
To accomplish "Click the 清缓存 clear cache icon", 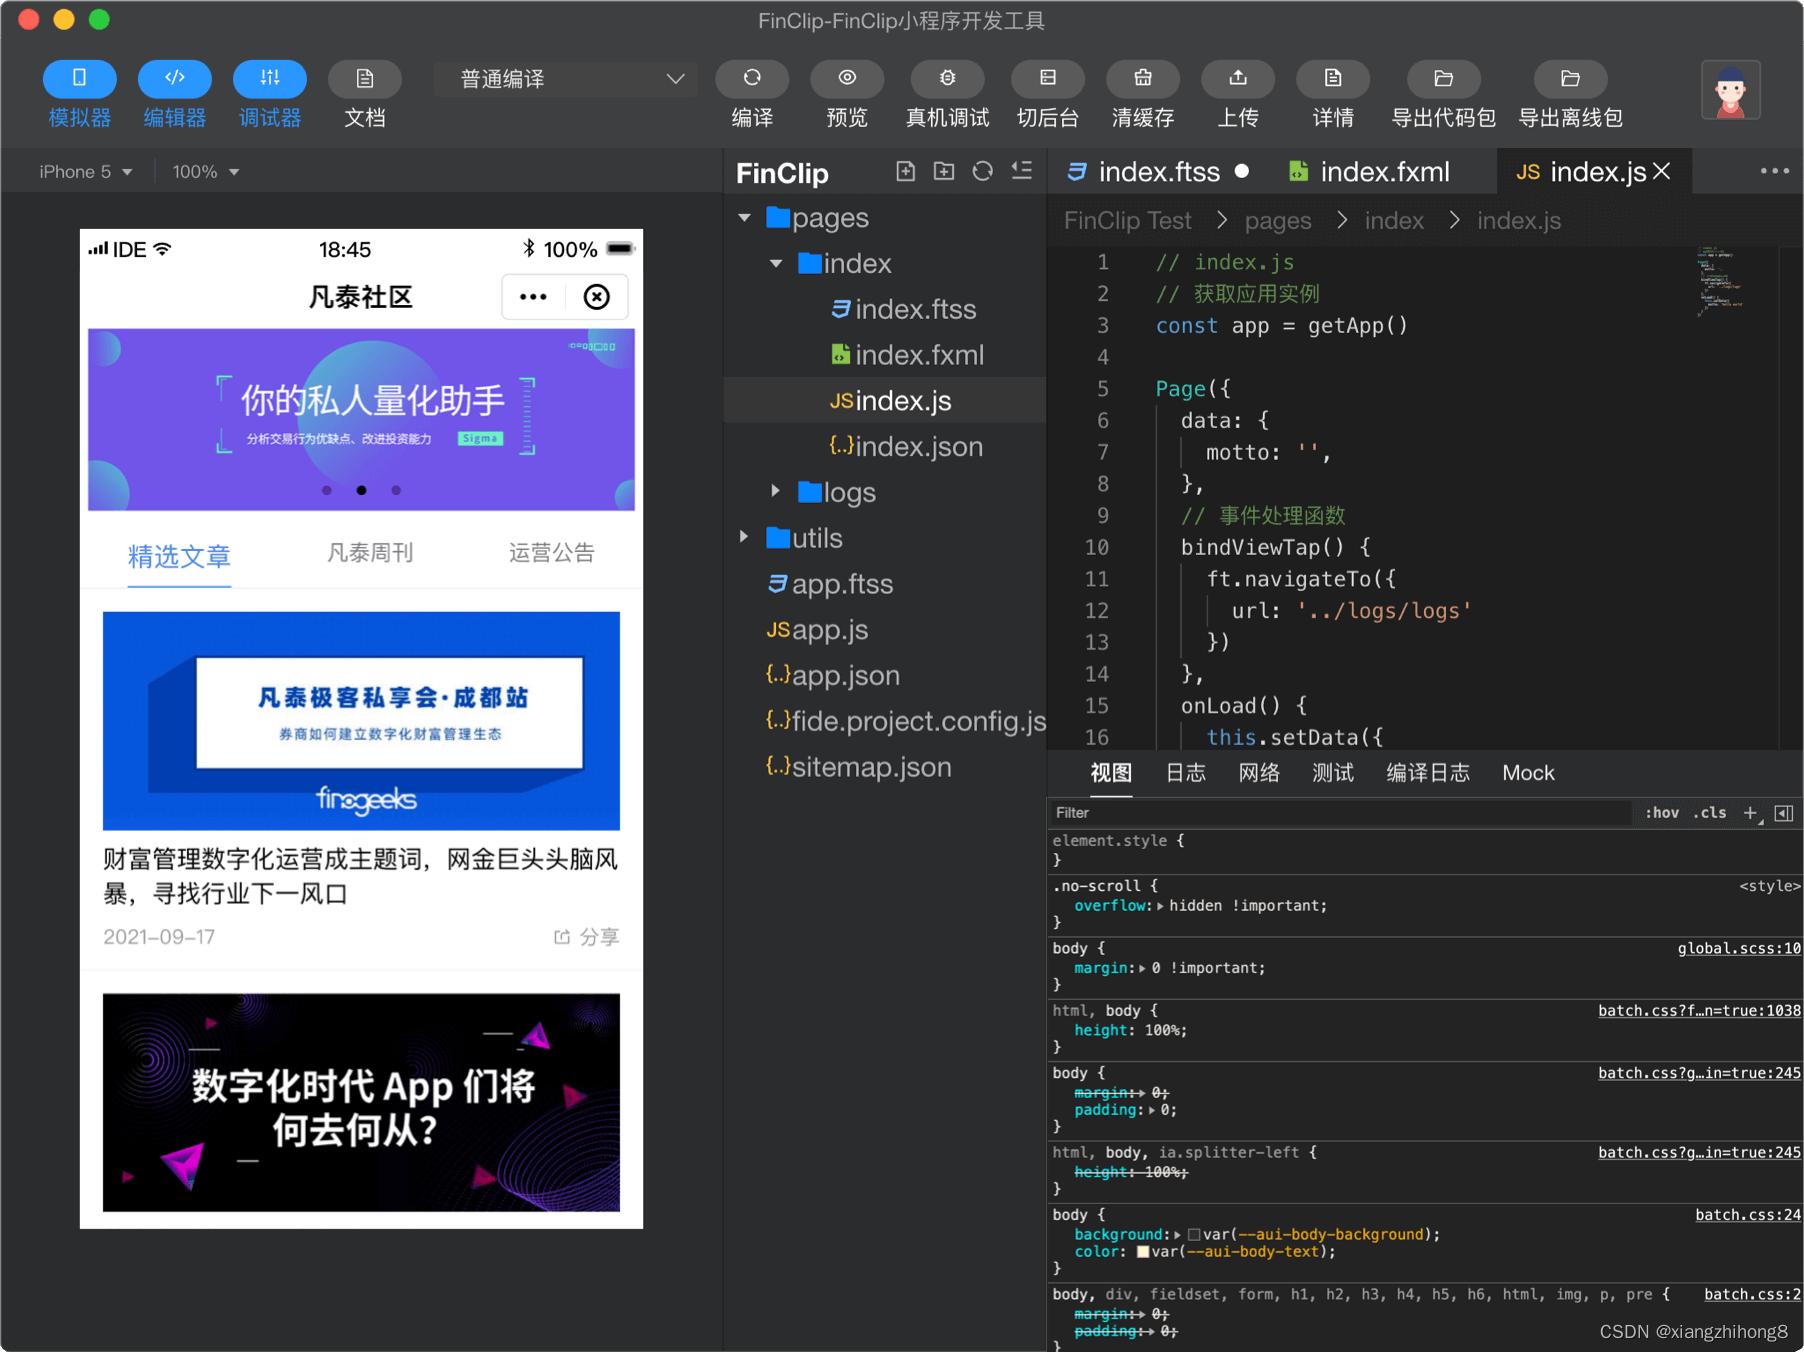I will click(x=1143, y=78).
